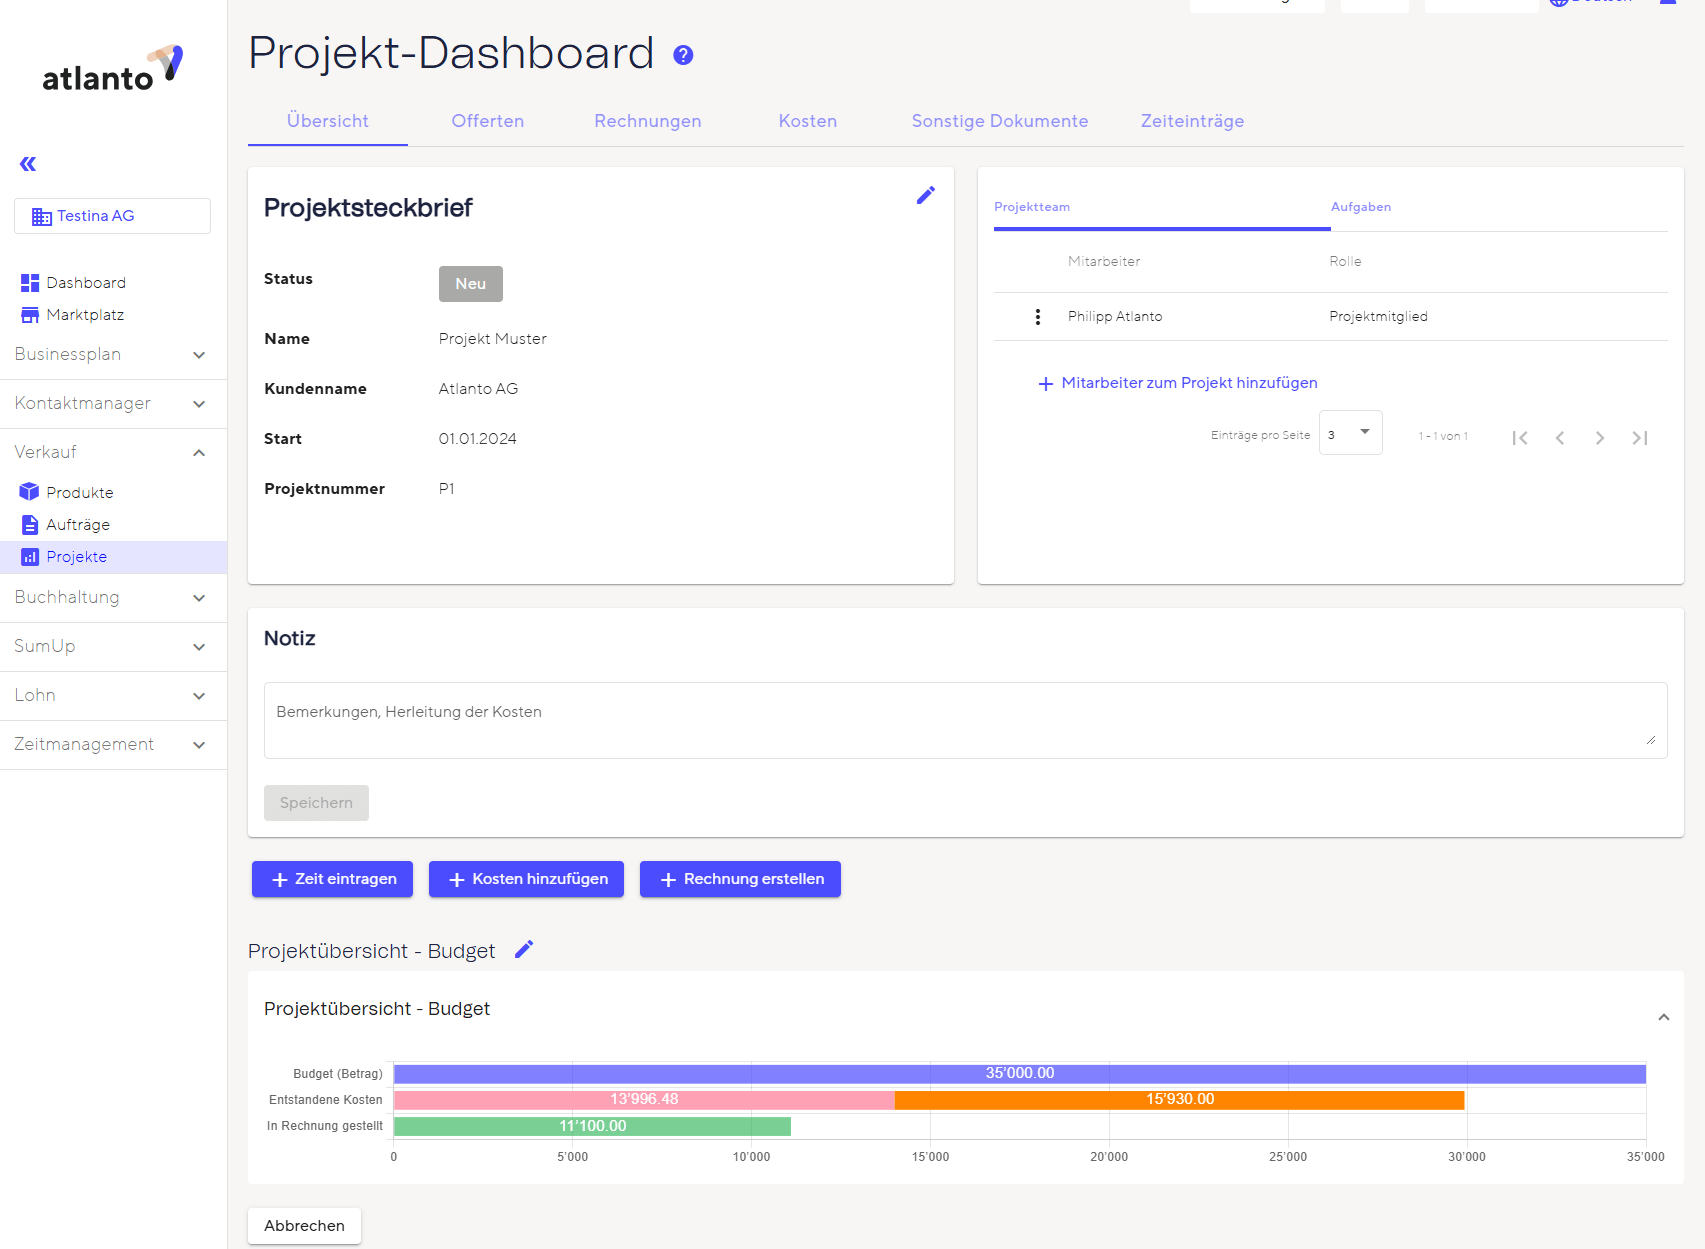This screenshot has height=1249, width=1705.
Task: Open Marktplatz in sidebar
Action: 72,315
